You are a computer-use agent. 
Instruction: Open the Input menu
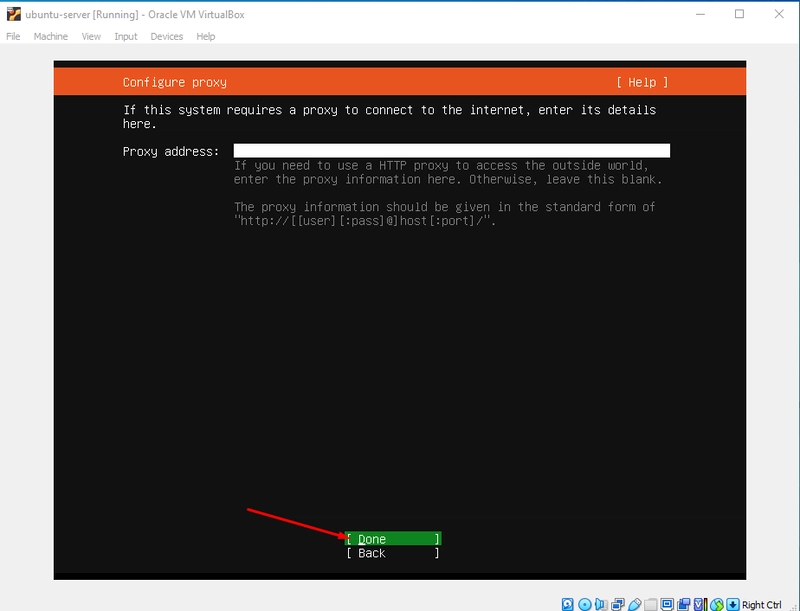click(x=126, y=36)
